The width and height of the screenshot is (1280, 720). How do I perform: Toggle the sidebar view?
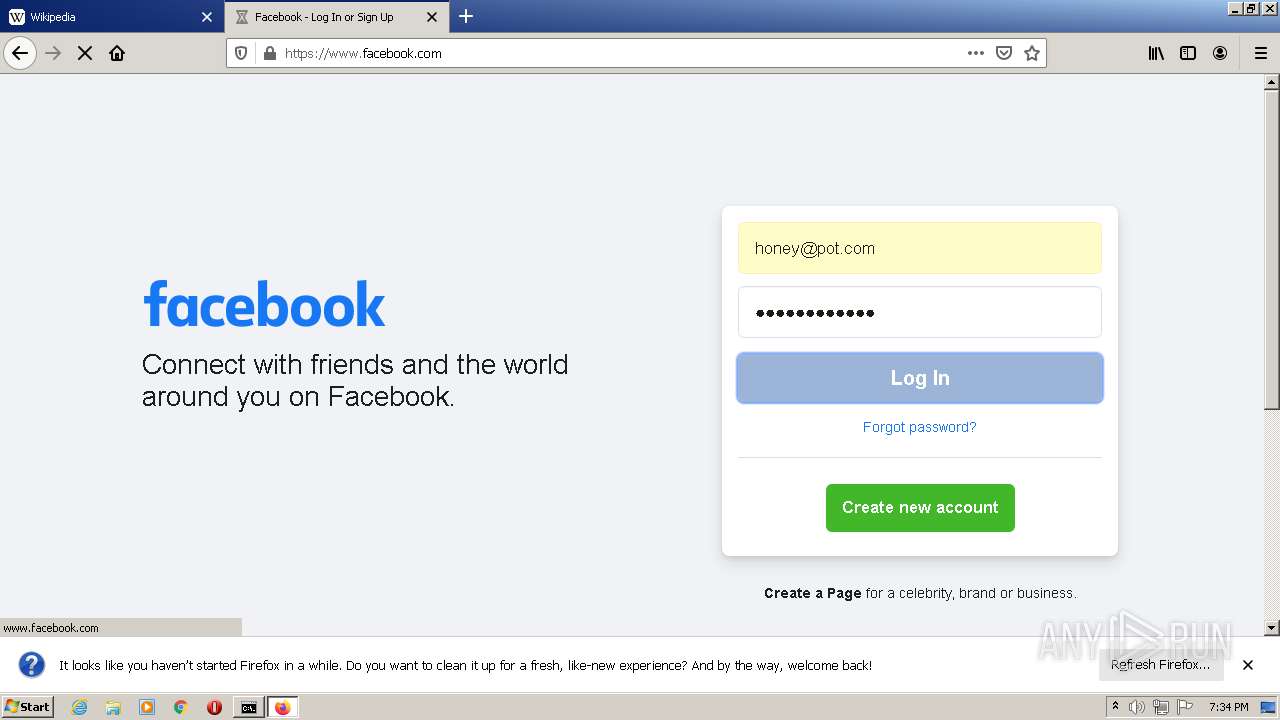point(1188,53)
